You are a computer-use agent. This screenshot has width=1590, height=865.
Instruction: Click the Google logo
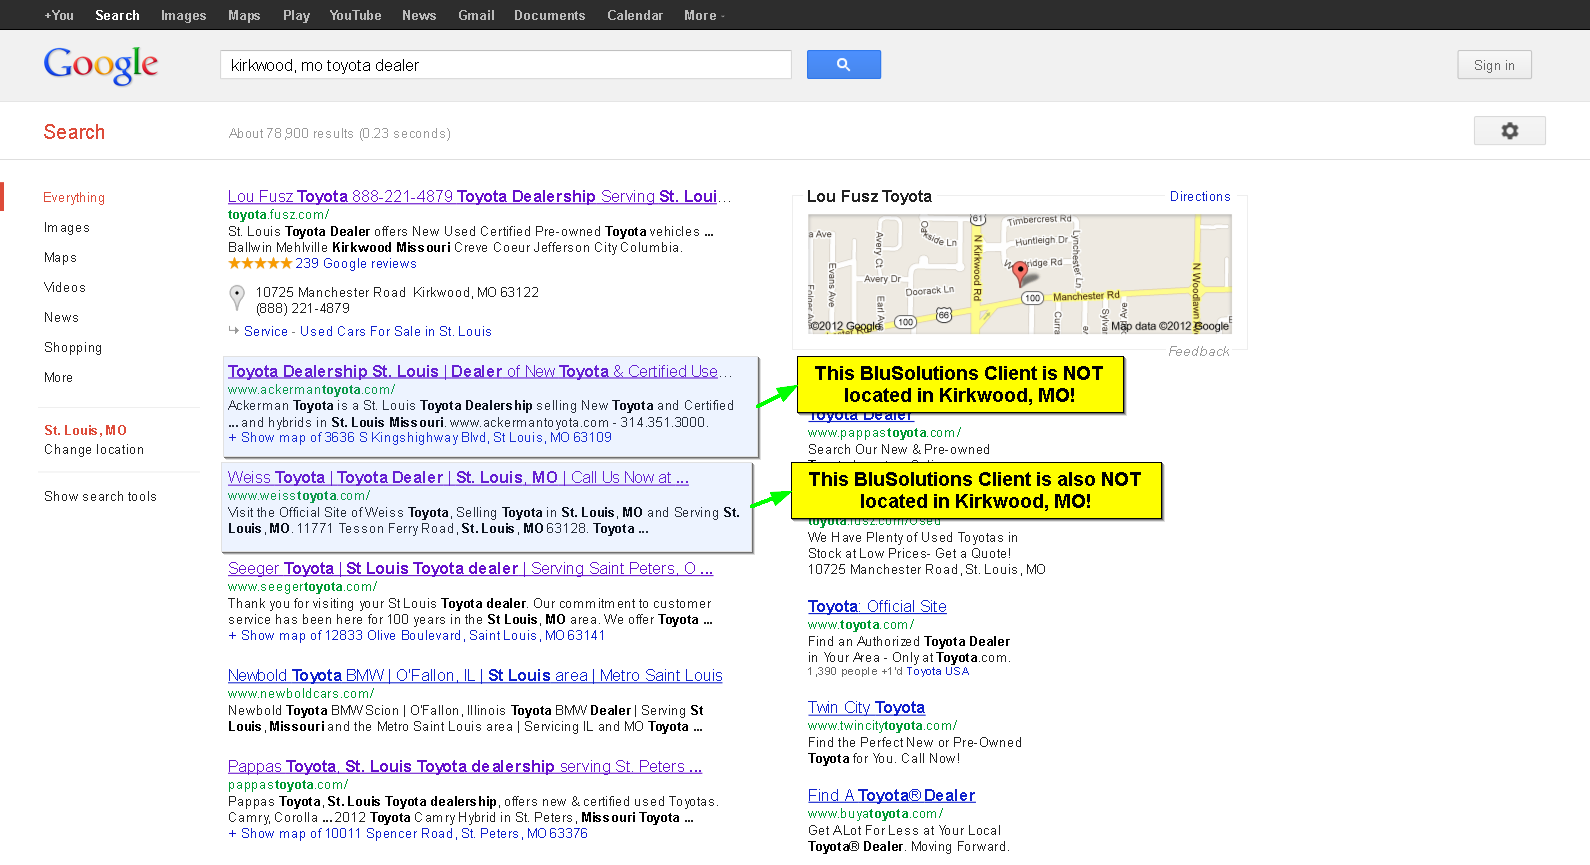pyautogui.click(x=101, y=65)
